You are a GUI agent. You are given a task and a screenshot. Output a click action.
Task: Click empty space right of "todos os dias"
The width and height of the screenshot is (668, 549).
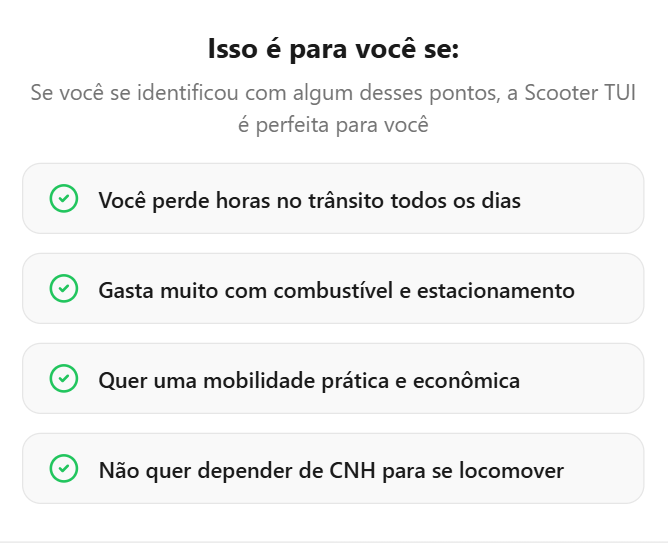pyautogui.click(x=585, y=199)
